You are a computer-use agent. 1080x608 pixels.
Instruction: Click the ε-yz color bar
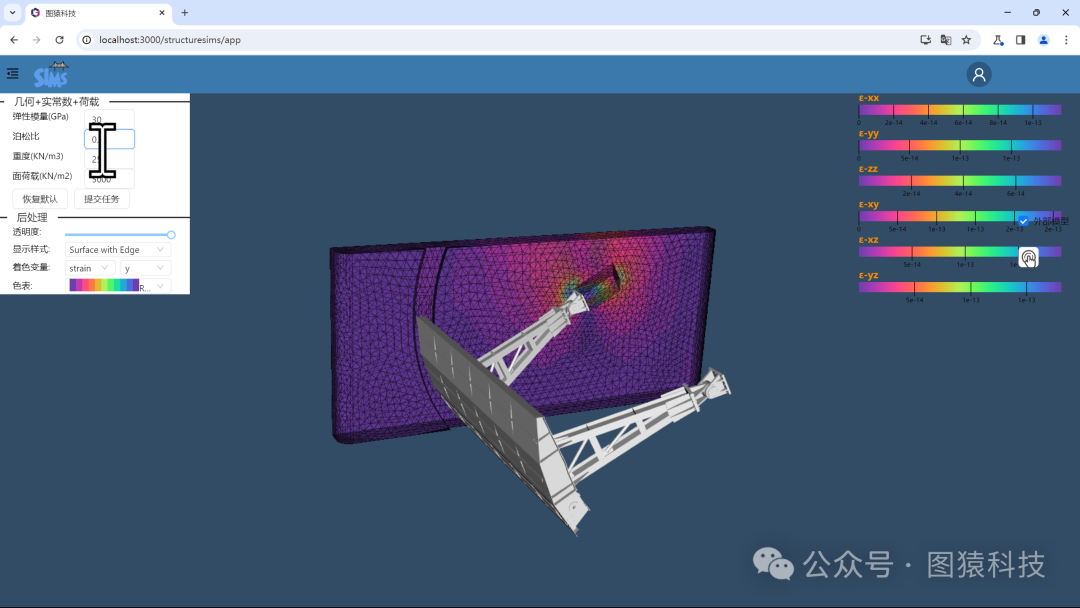(x=959, y=287)
